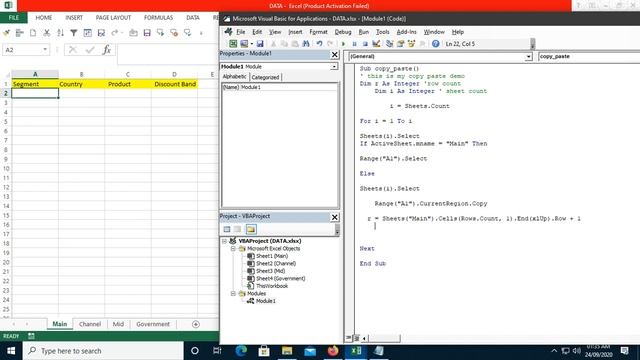This screenshot has height=360, width=640.
Task: Switch to Excel PAGE LAYOUT tab
Action: tap(113, 18)
